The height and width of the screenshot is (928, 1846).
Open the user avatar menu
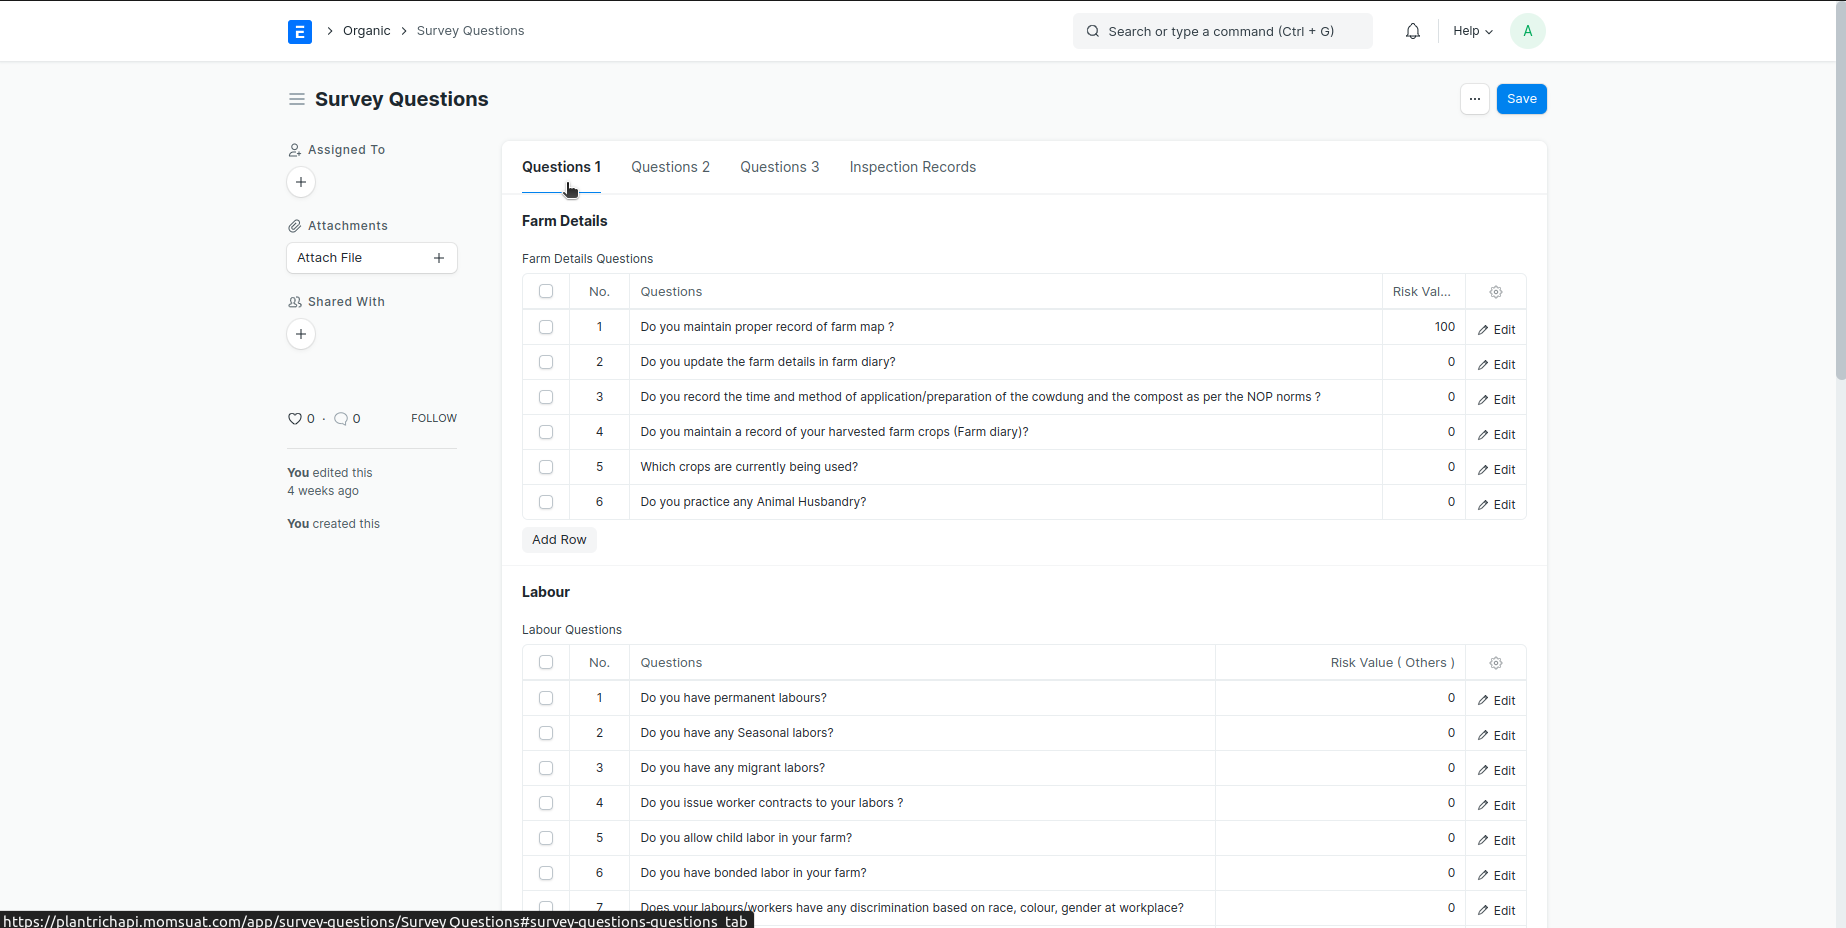tap(1527, 31)
